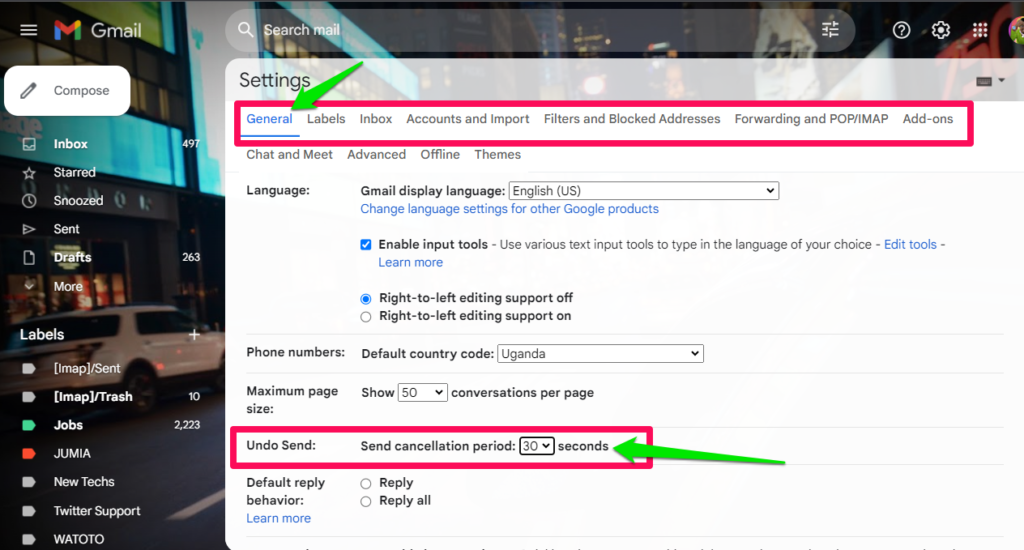Viewport: 1024px width, 550px height.
Task: Show search options filter icon
Action: [x=830, y=29]
